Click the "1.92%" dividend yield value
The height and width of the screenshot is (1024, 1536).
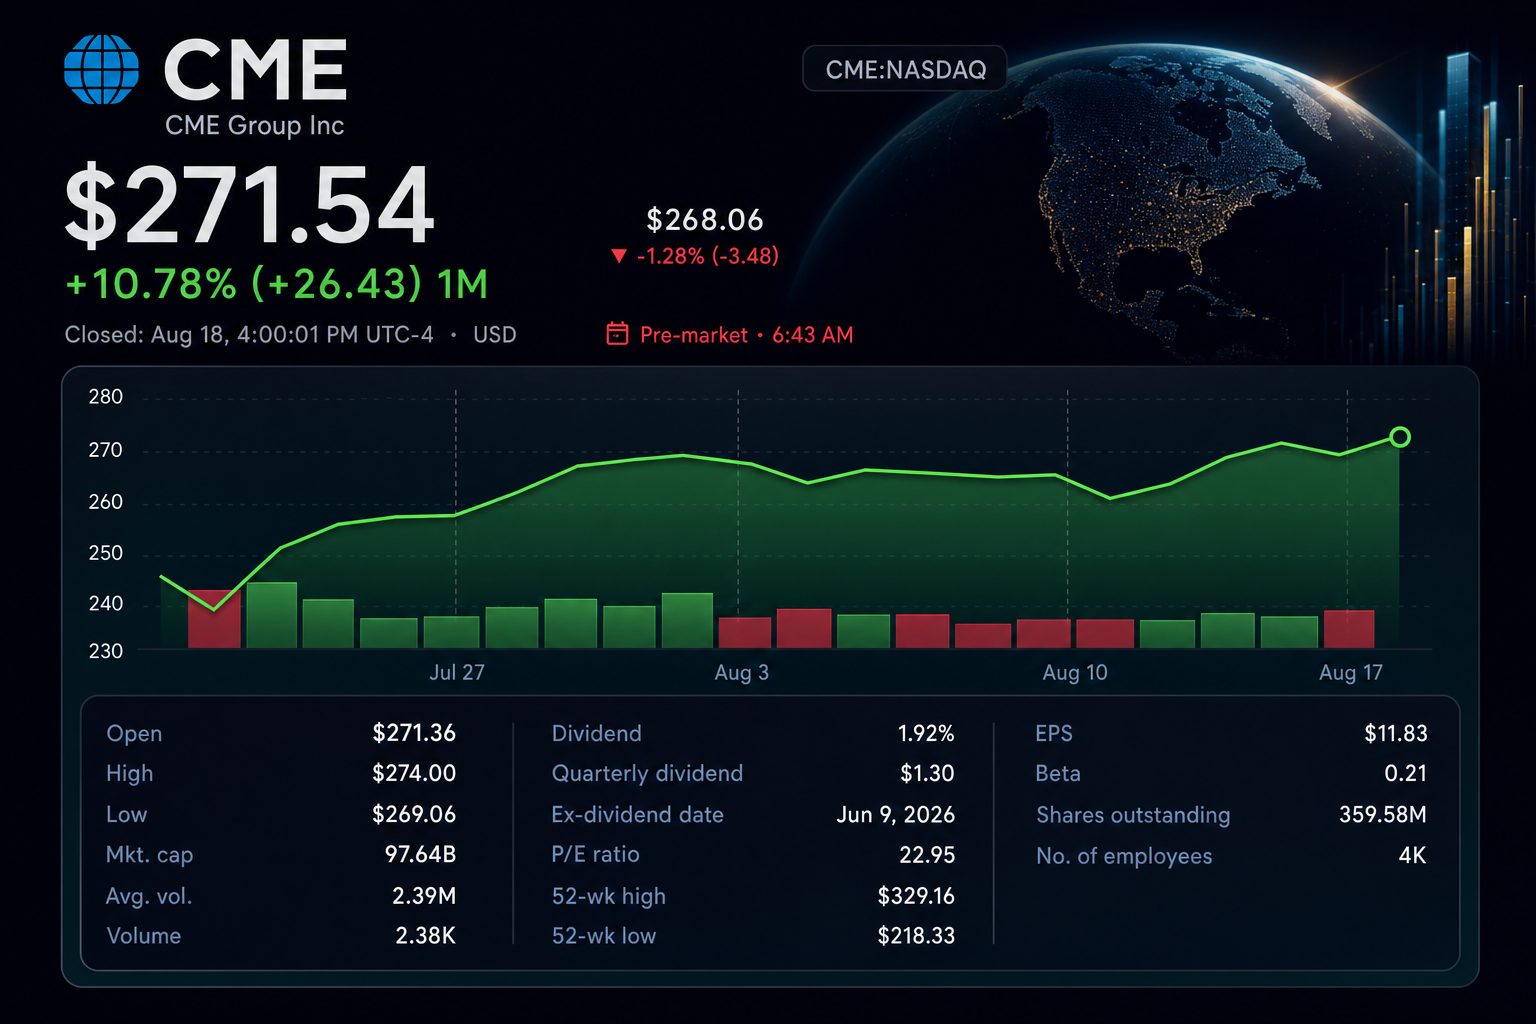click(x=926, y=733)
